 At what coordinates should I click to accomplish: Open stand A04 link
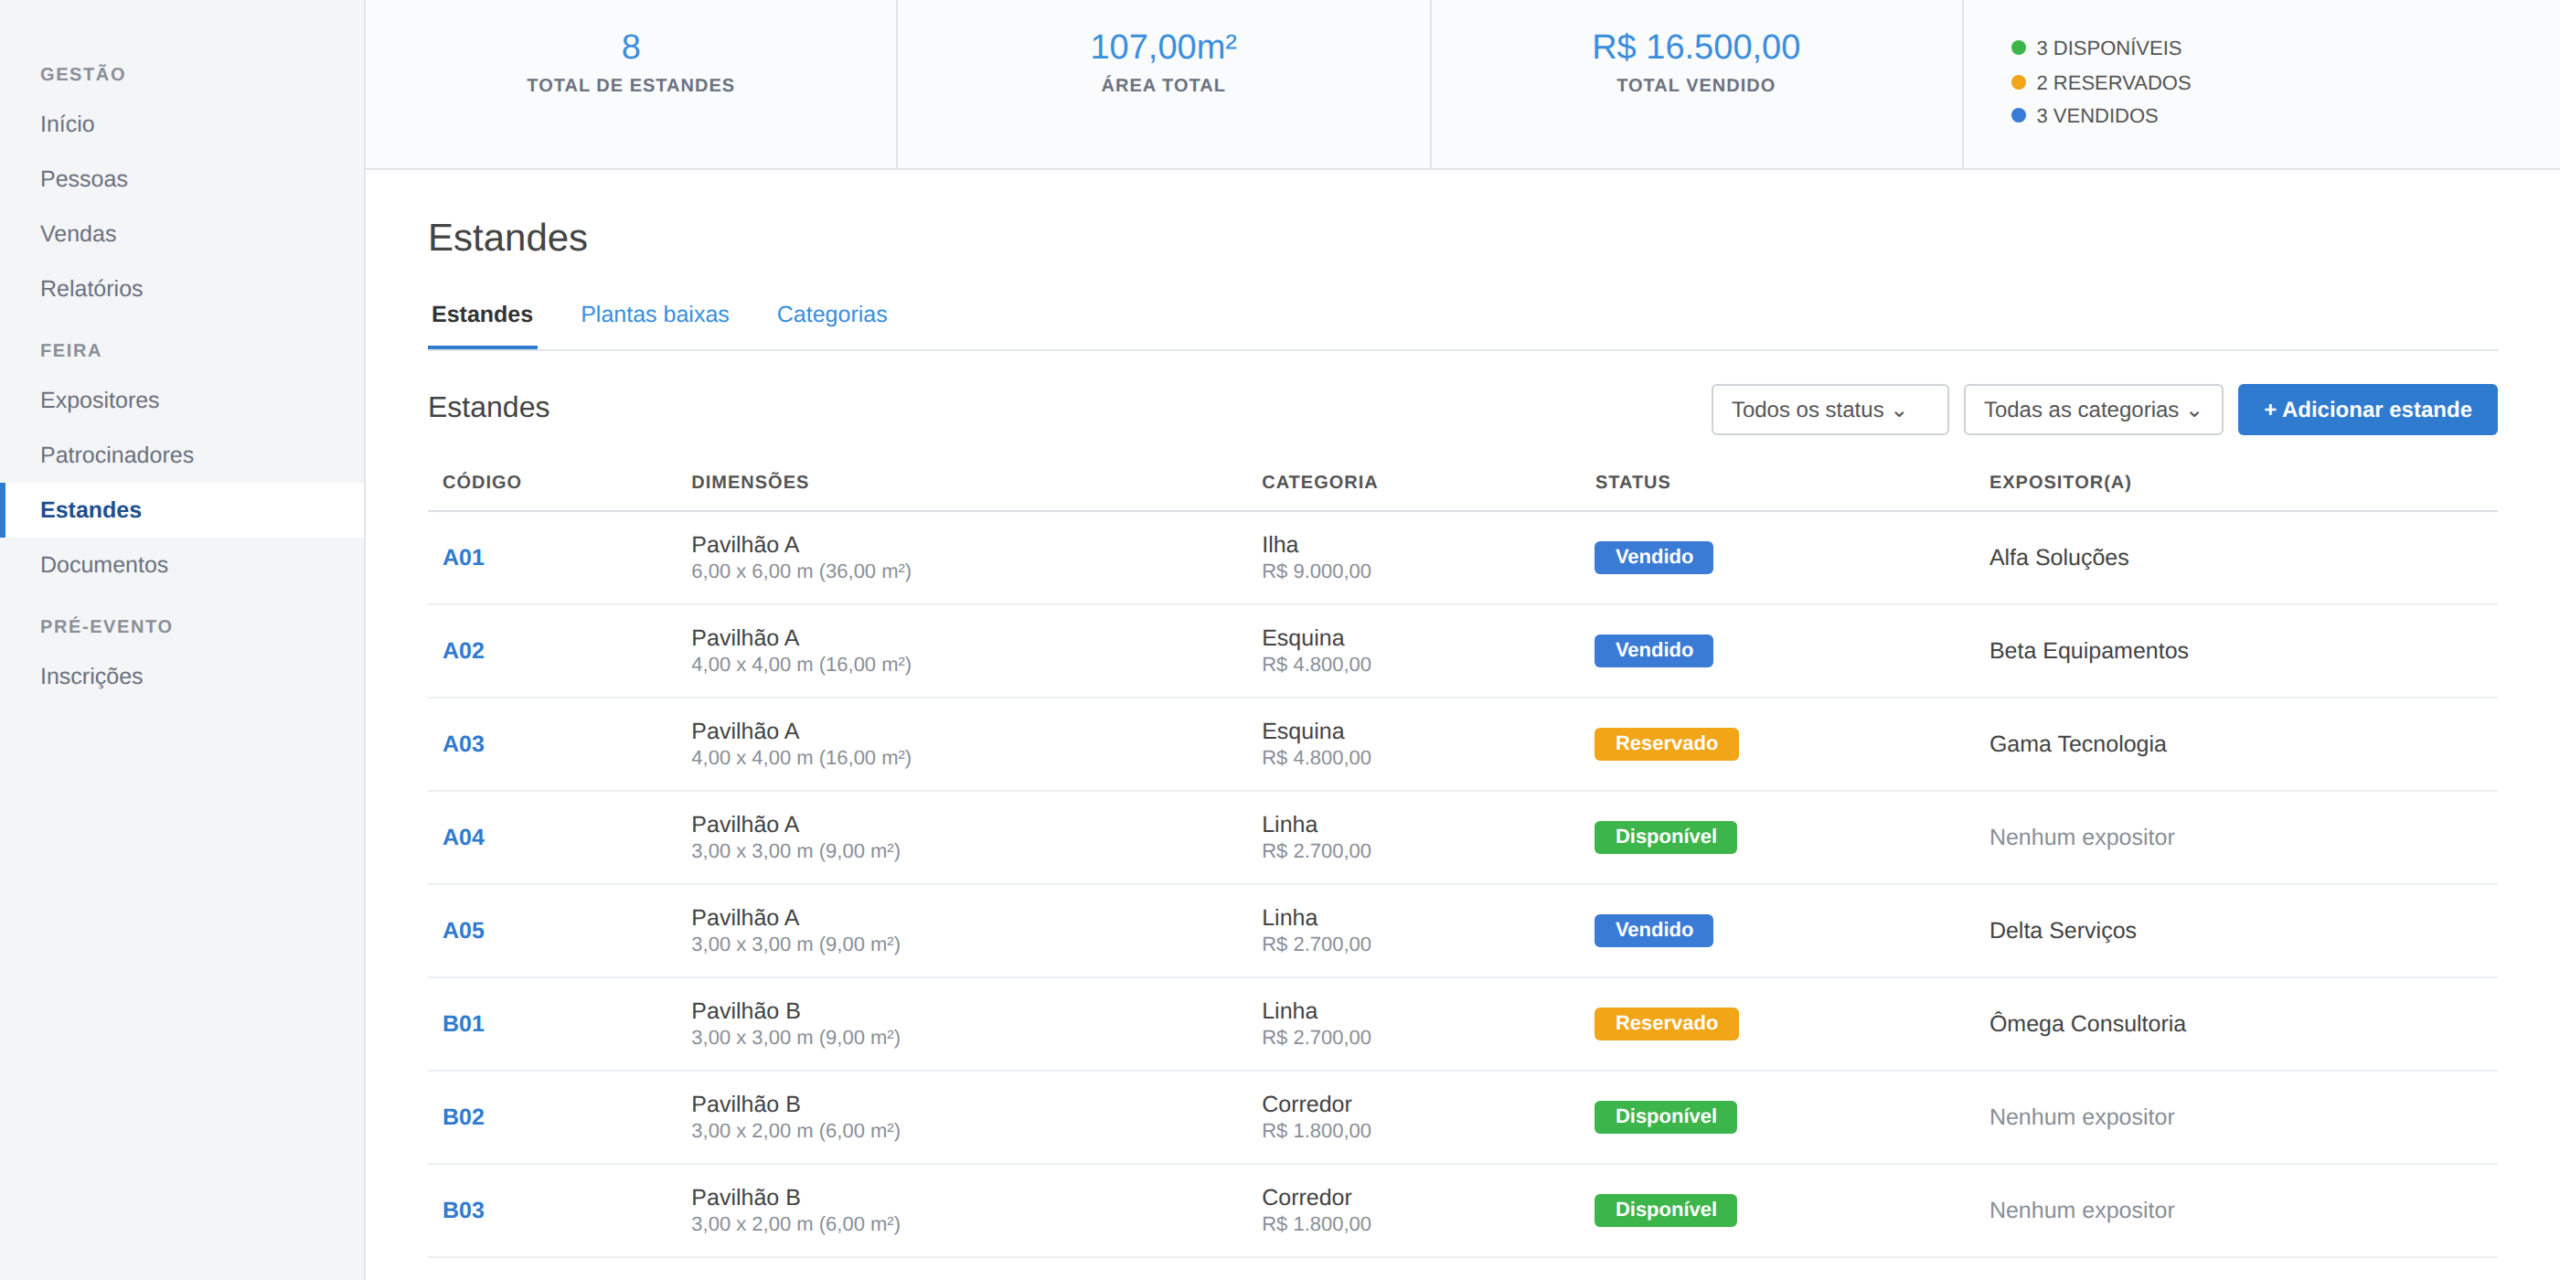(x=463, y=837)
